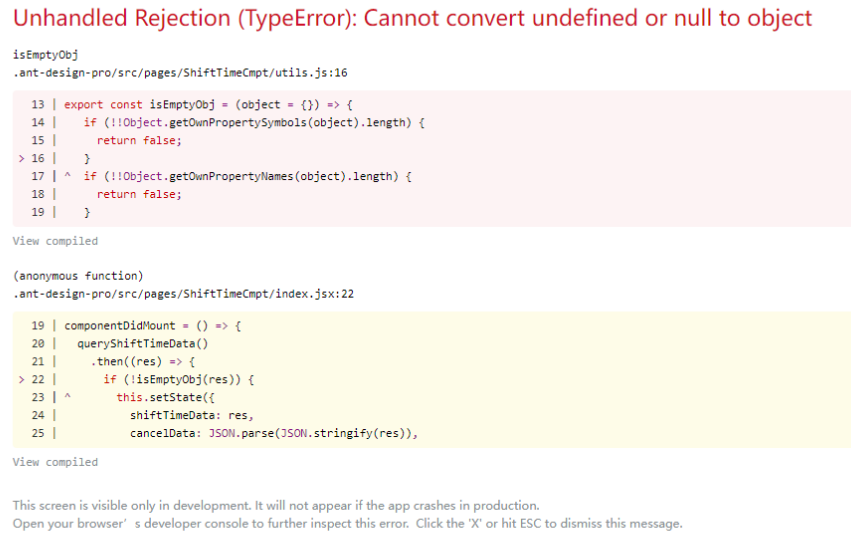Image resolution: width=851 pixels, height=551 pixels.
Task: Click the isEmptyObj stack frame name
Action: [46, 54]
